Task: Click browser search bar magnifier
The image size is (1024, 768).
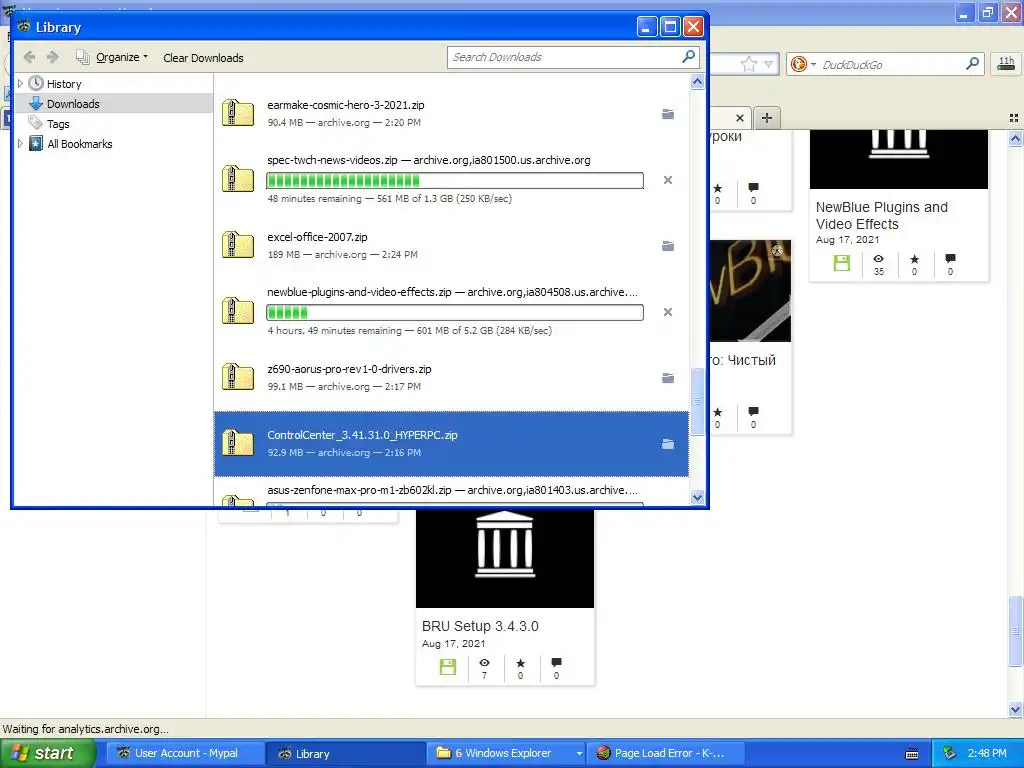Action: pyautogui.click(x=972, y=64)
